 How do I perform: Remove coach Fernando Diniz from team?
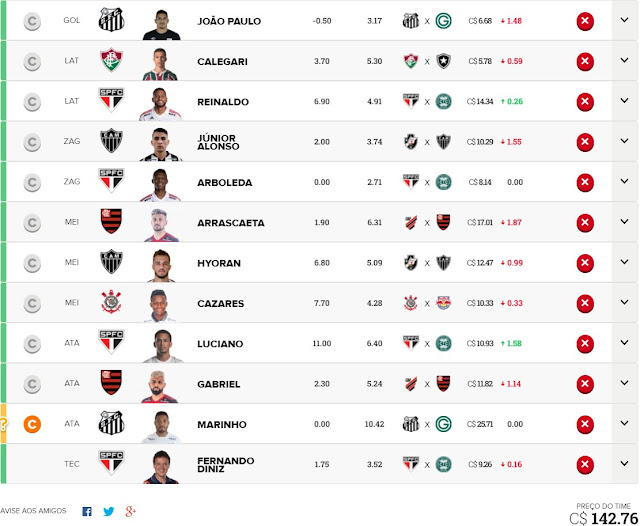(585, 464)
